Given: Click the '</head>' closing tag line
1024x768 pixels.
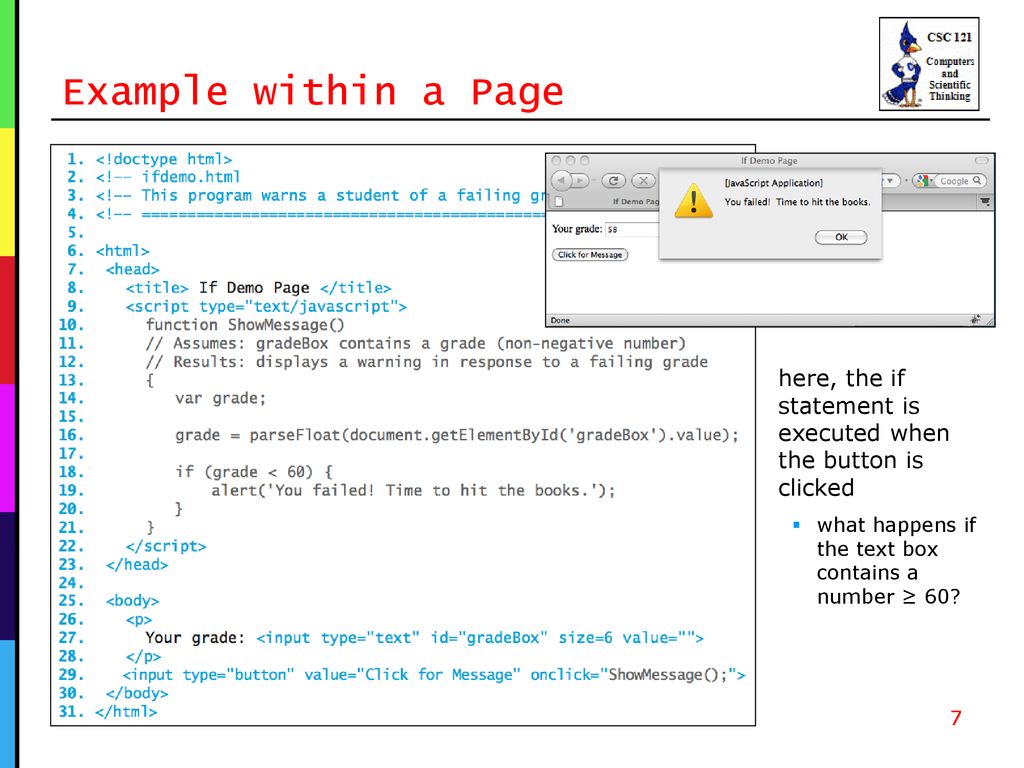Looking at the screenshot, I should 137,564.
